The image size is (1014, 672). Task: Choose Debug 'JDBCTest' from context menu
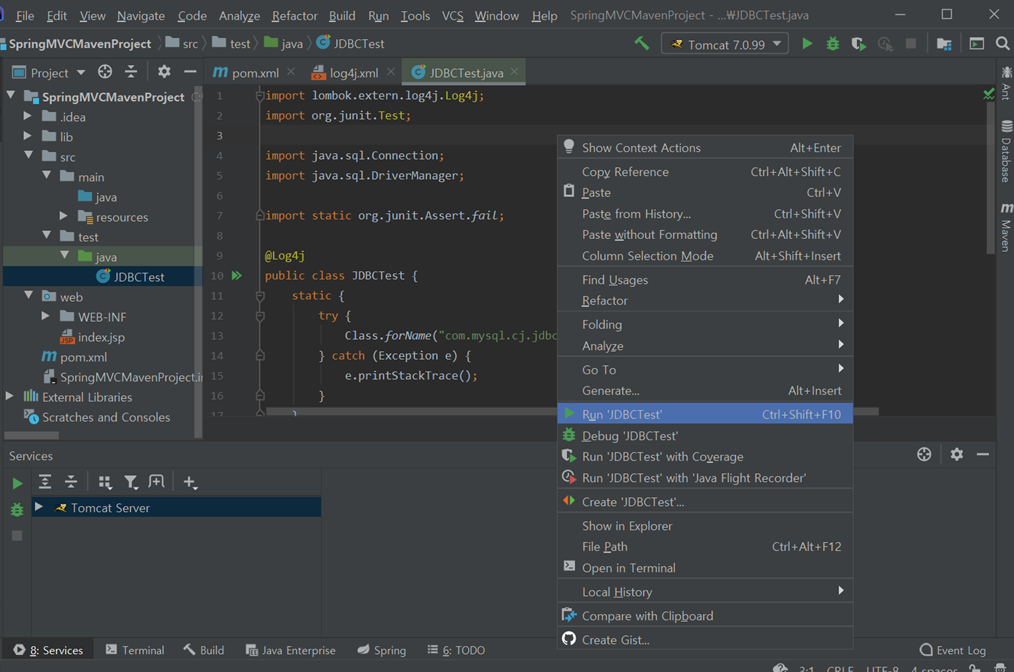(x=705, y=435)
